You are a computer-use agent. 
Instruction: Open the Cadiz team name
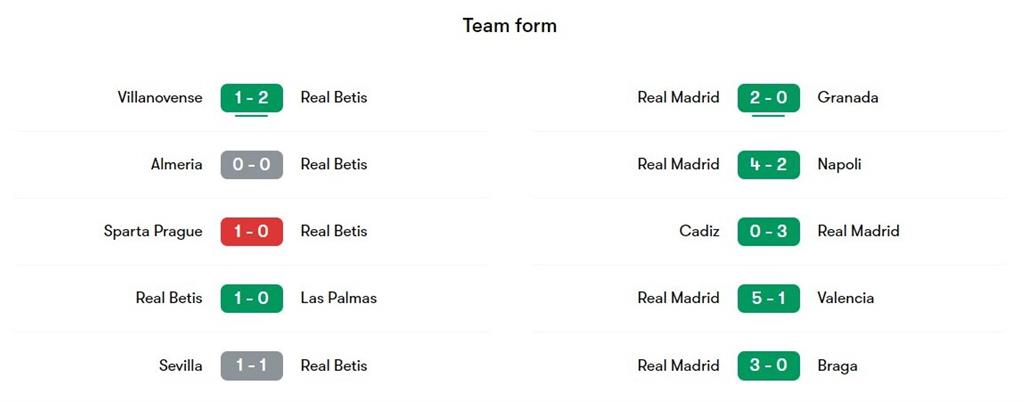(x=699, y=231)
